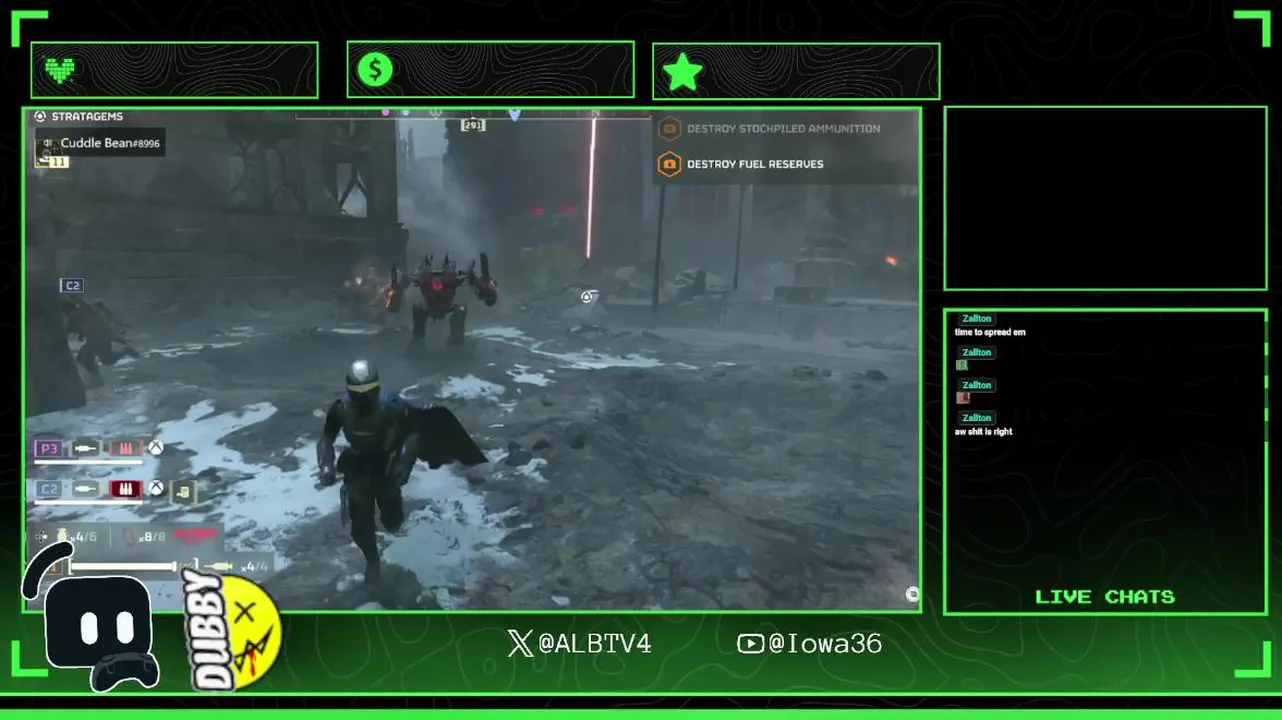Click the DESTROY STOCKPILED AMMUNITION objective text
The width and height of the screenshot is (1282, 720).
784,129
